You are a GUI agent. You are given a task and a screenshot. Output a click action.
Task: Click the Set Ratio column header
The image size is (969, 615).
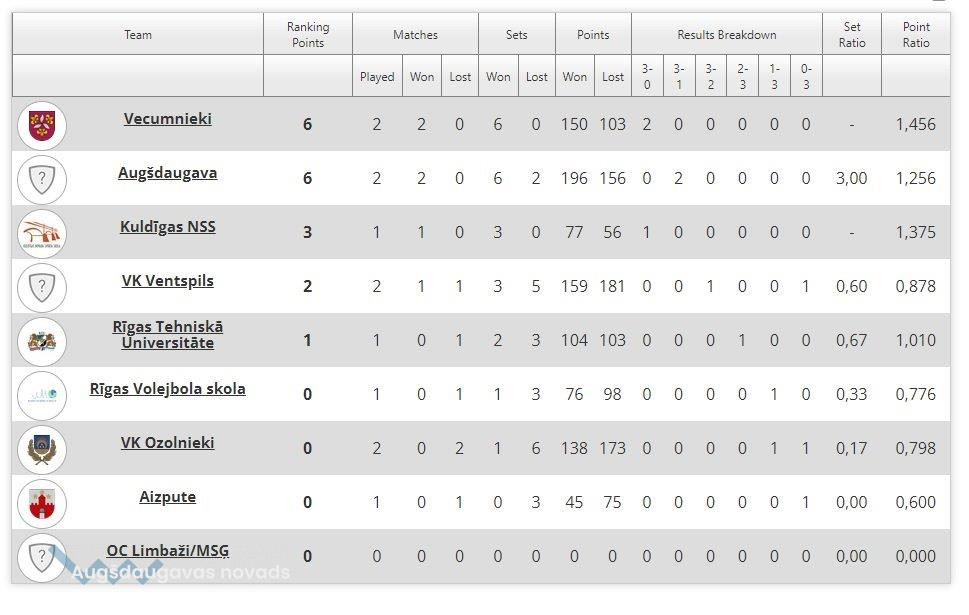tap(852, 34)
